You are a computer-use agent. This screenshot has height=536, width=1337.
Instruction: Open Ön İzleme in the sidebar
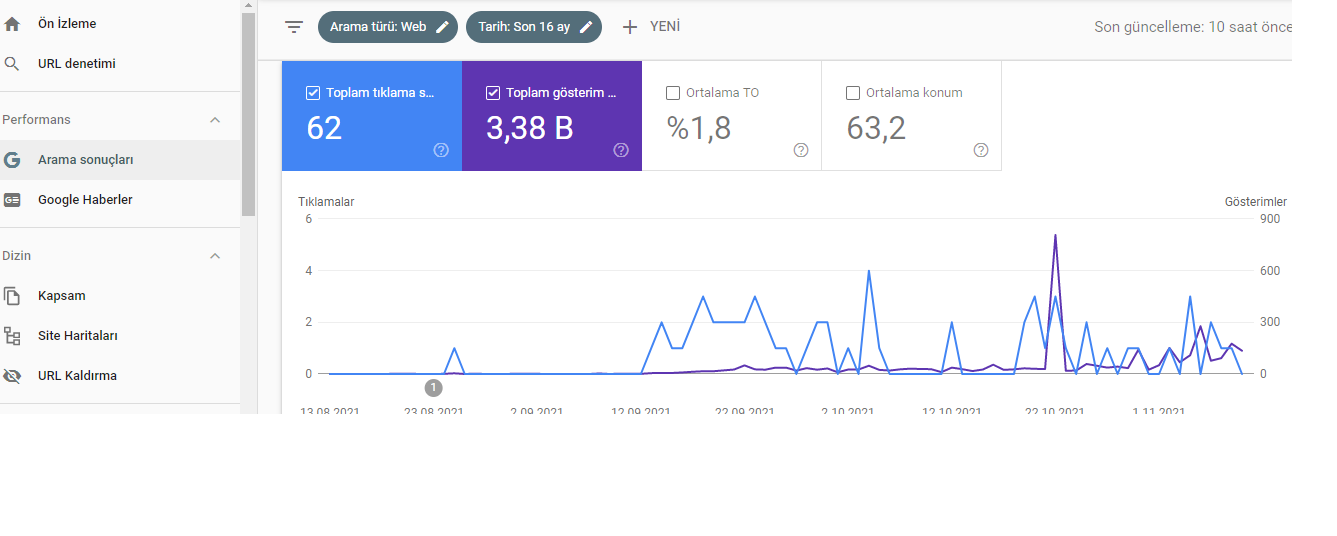[x=120, y=24]
